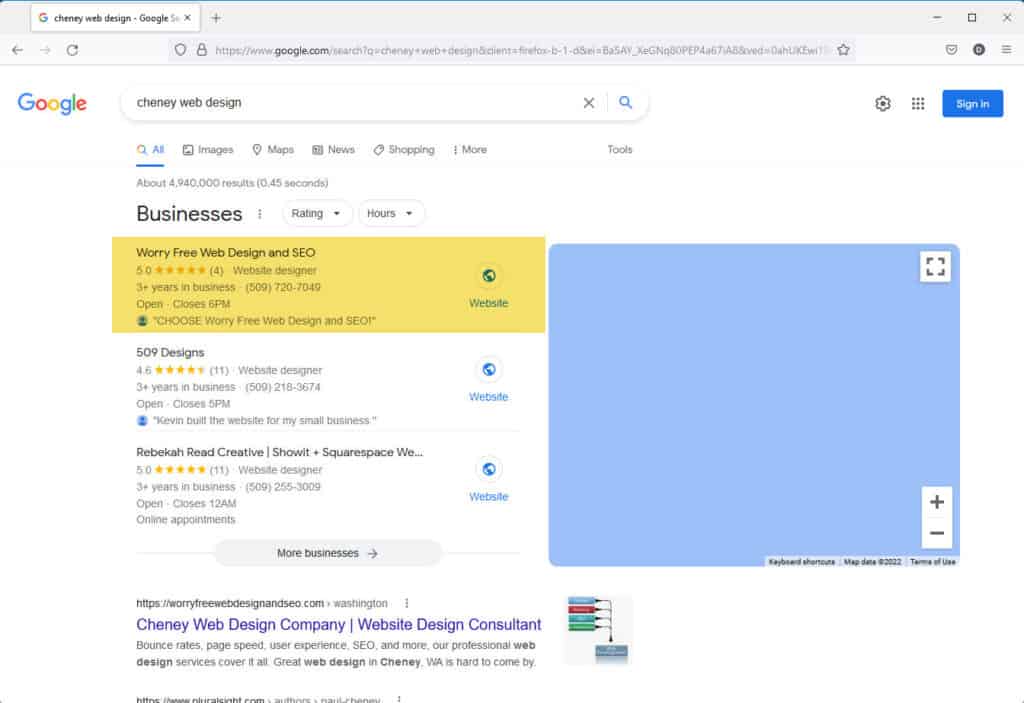
Task: Open the tracking protection shield icon
Action: pyautogui.click(x=180, y=50)
